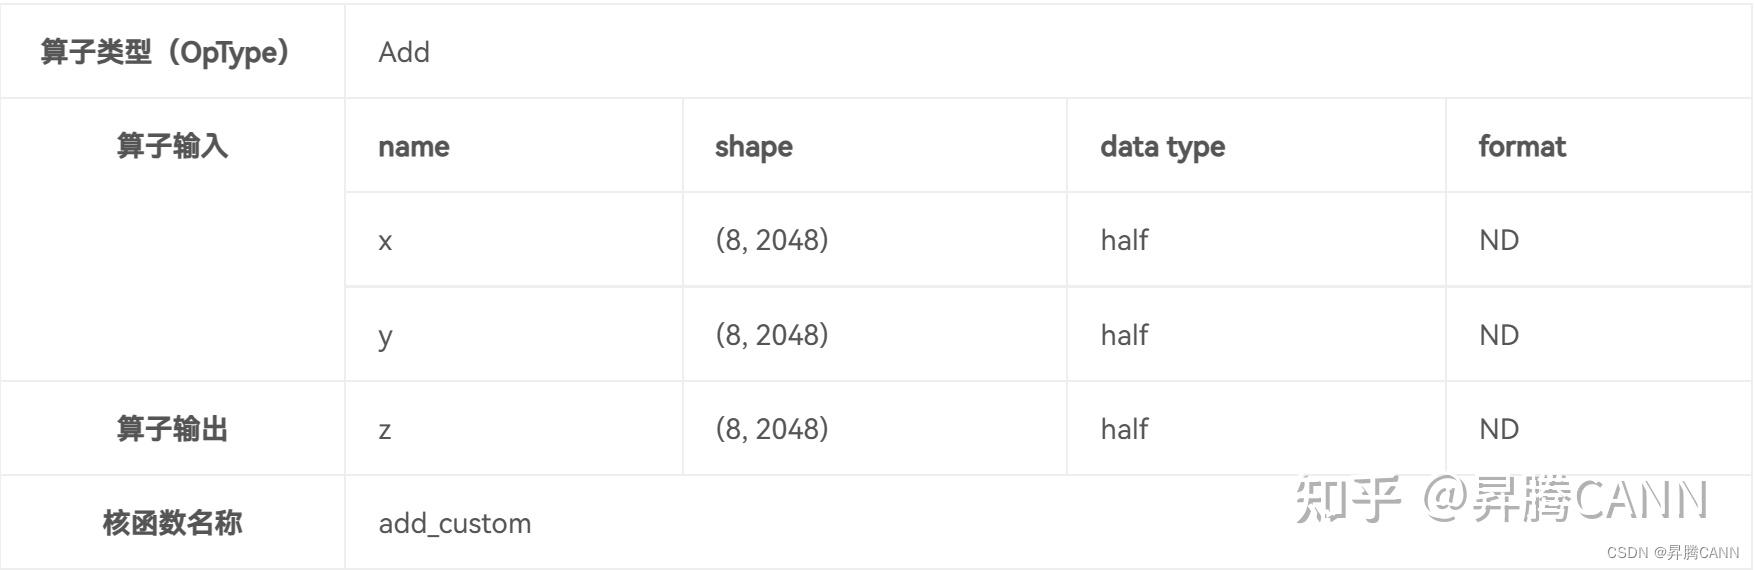Click the 核函数名称 row label
This screenshot has width=1754, height=570.
(x=172, y=523)
